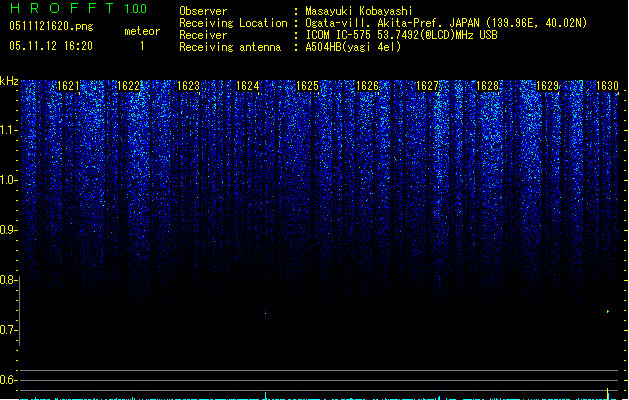Click the Receiver label

coord(203,35)
